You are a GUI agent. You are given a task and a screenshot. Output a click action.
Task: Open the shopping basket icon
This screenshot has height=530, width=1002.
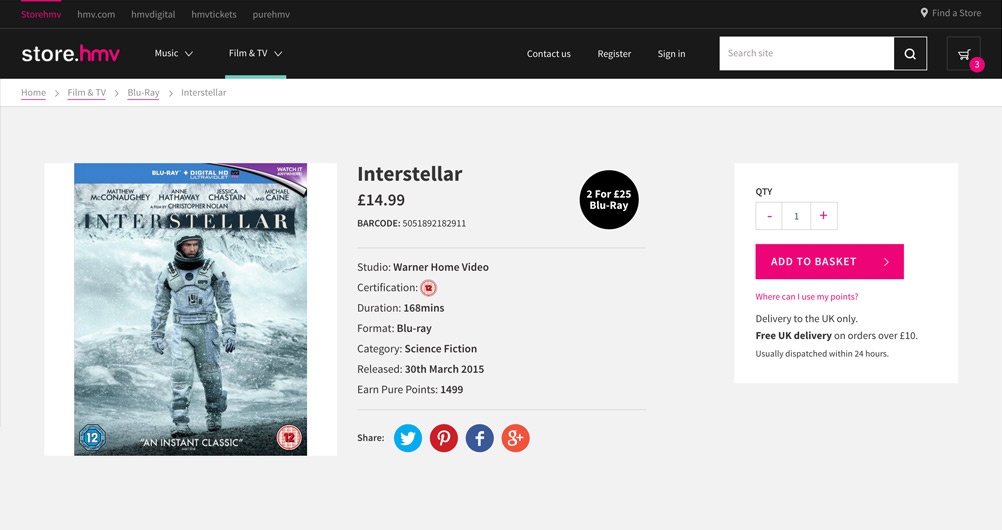click(964, 54)
